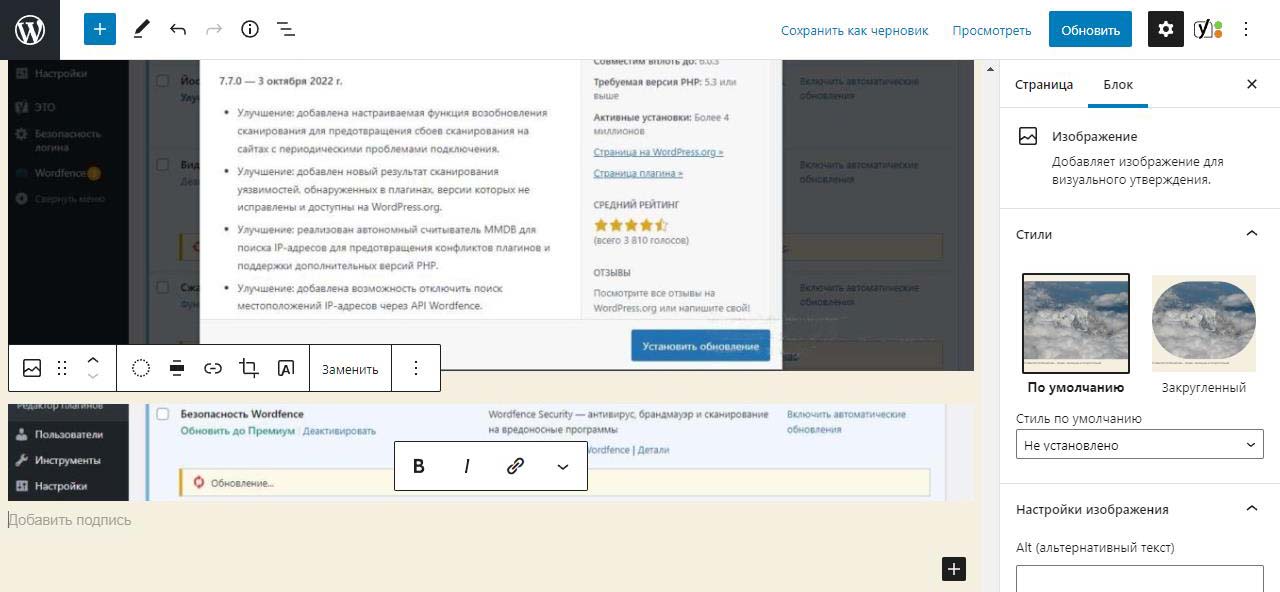
Task: Click the crop image tool
Action: coord(249,368)
